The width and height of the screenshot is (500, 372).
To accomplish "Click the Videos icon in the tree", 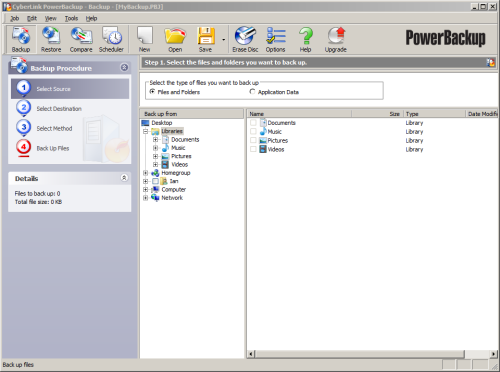I will coord(165,165).
